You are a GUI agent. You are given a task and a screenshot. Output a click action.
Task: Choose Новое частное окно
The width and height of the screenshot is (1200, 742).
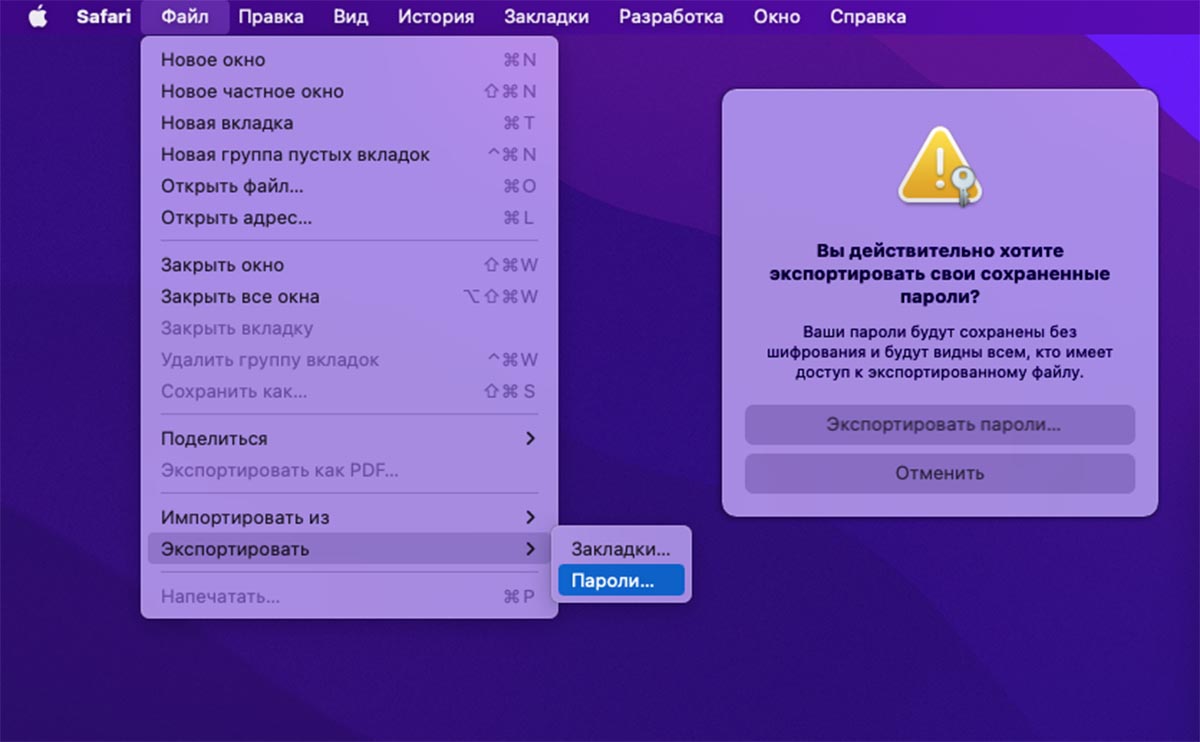(349, 91)
